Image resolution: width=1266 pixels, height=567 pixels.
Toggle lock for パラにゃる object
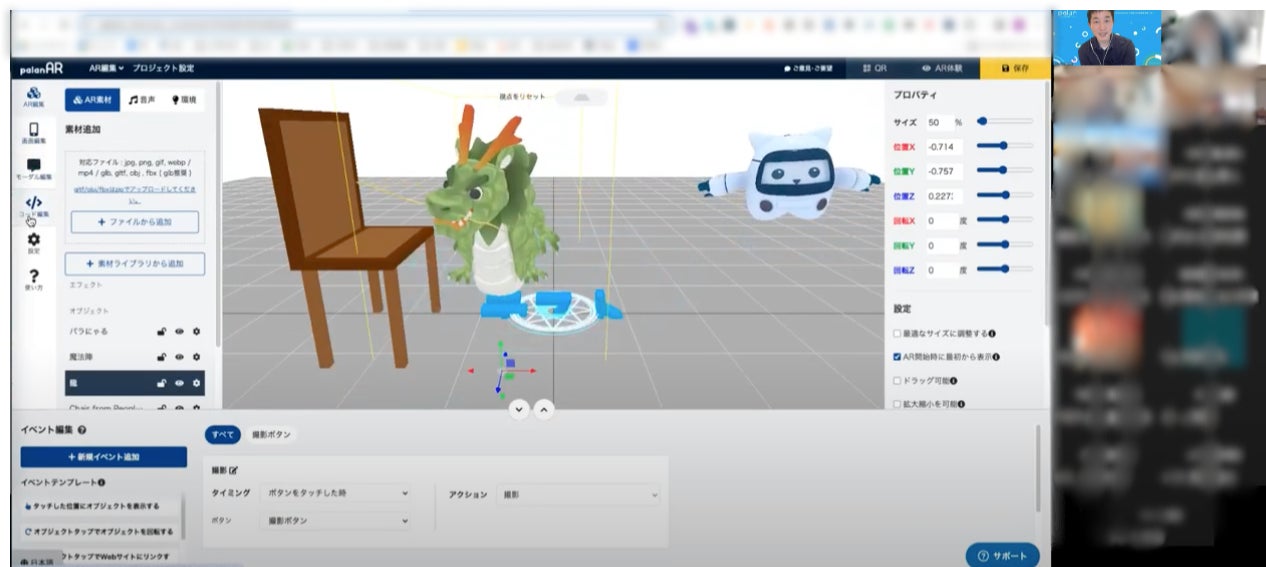click(160, 331)
